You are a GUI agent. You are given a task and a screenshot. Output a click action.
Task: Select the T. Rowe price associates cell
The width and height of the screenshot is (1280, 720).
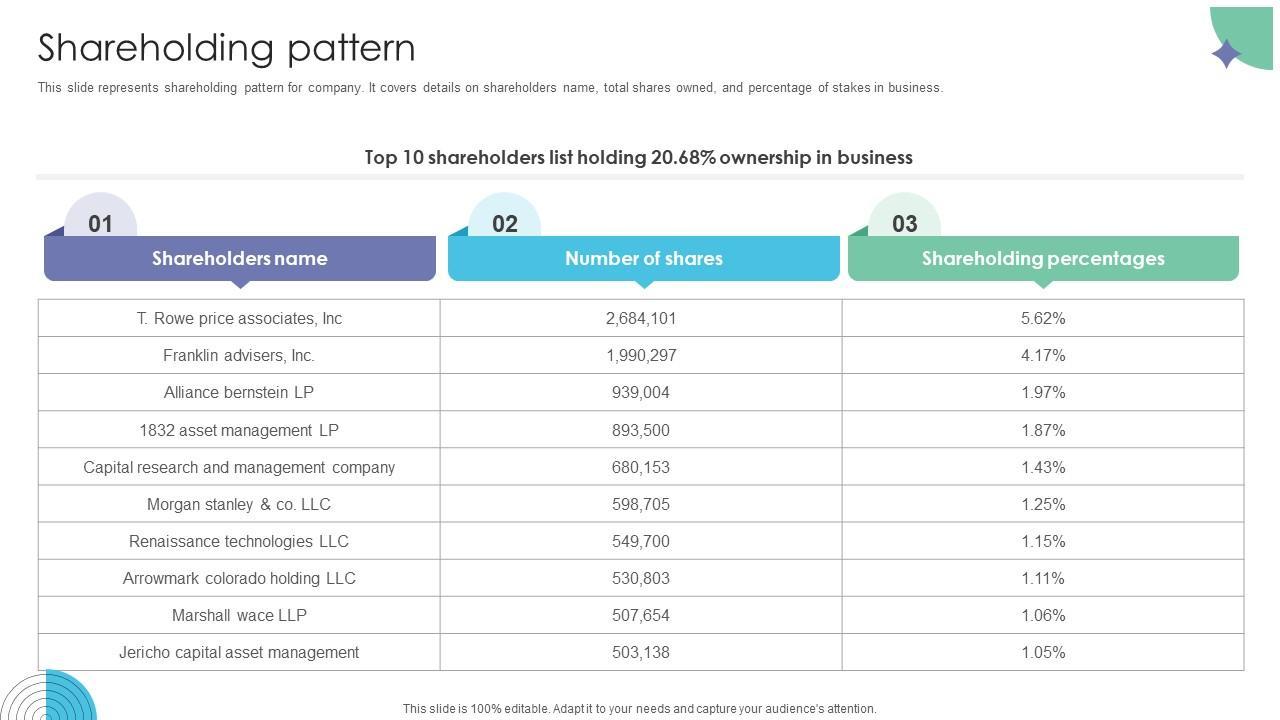[239, 318]
